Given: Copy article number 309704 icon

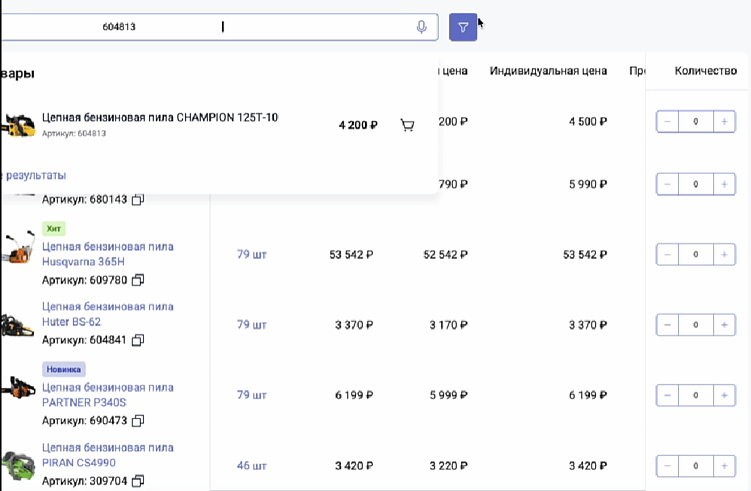Looking at the screenshot, I should pos(138,480).
